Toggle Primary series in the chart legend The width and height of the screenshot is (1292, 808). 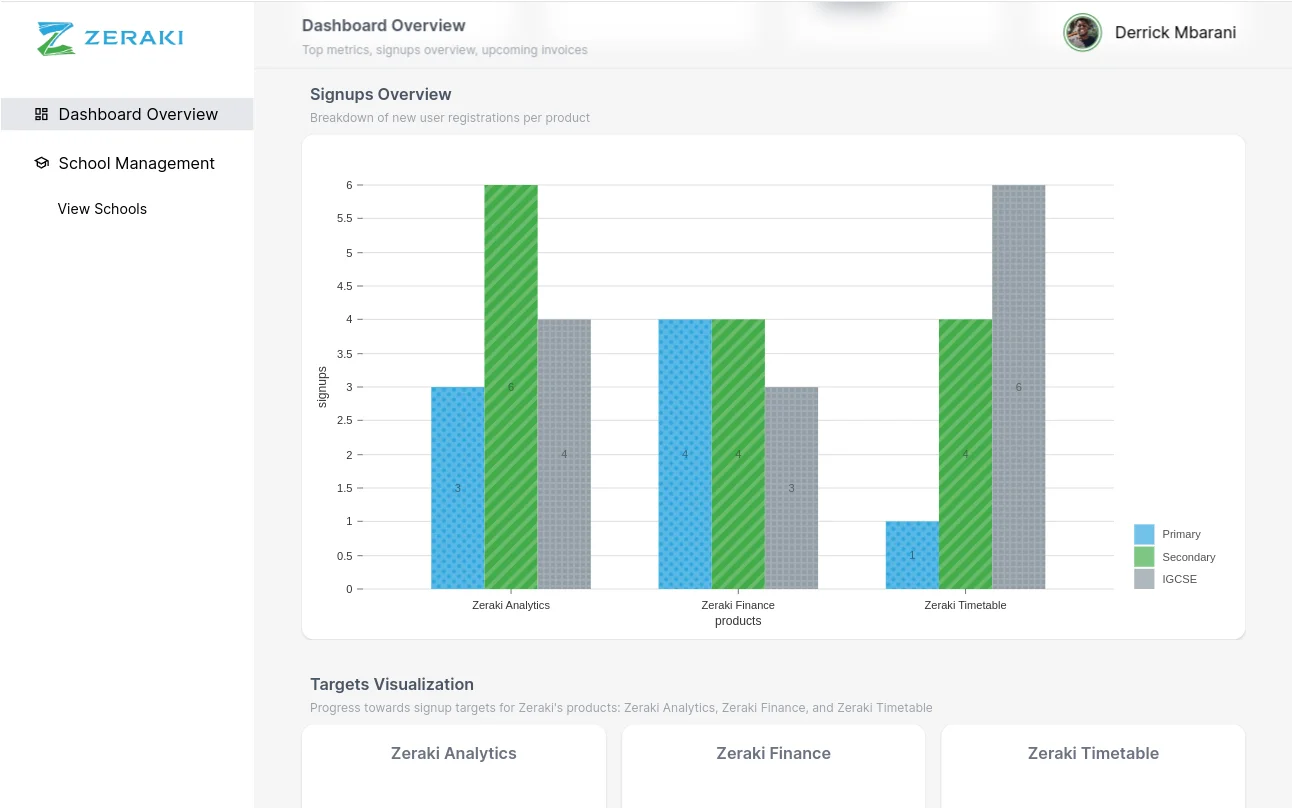click(1144, 534)
